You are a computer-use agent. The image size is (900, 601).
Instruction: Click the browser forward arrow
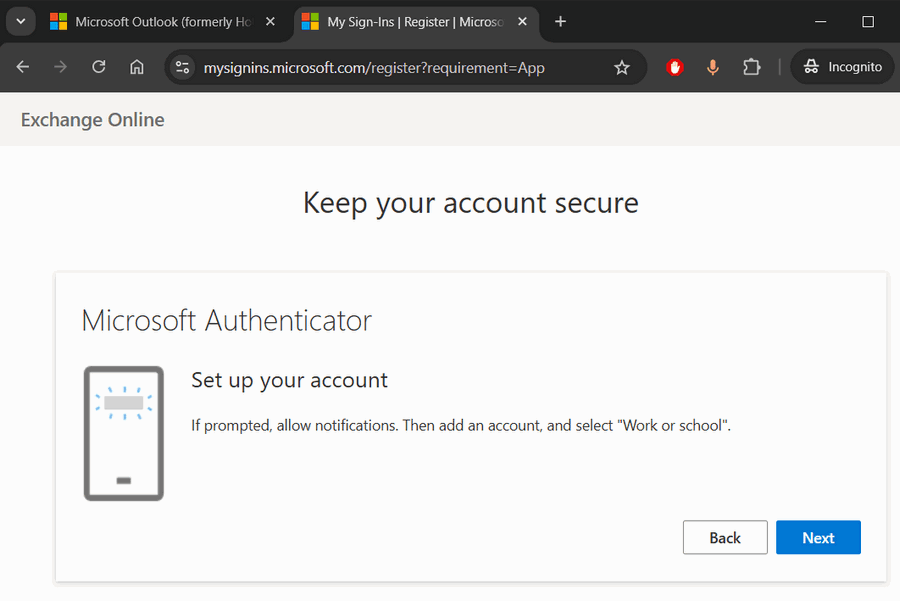click(x=61, y=67)
